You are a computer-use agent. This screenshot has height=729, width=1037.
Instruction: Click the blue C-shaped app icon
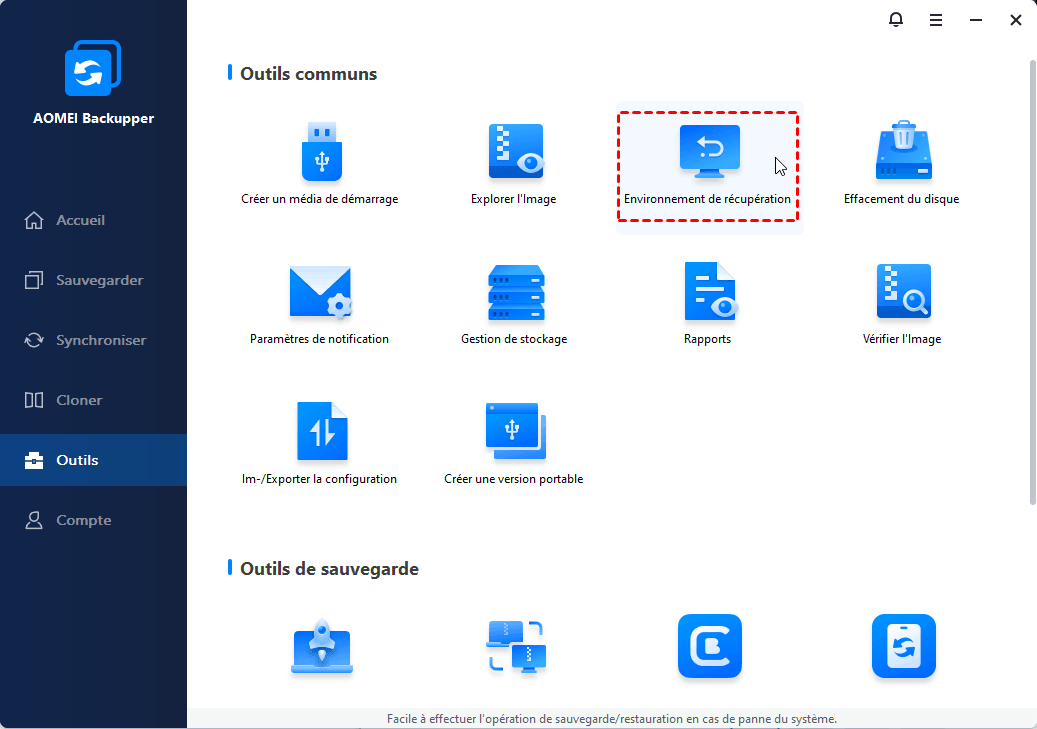(x=710, y=646)
